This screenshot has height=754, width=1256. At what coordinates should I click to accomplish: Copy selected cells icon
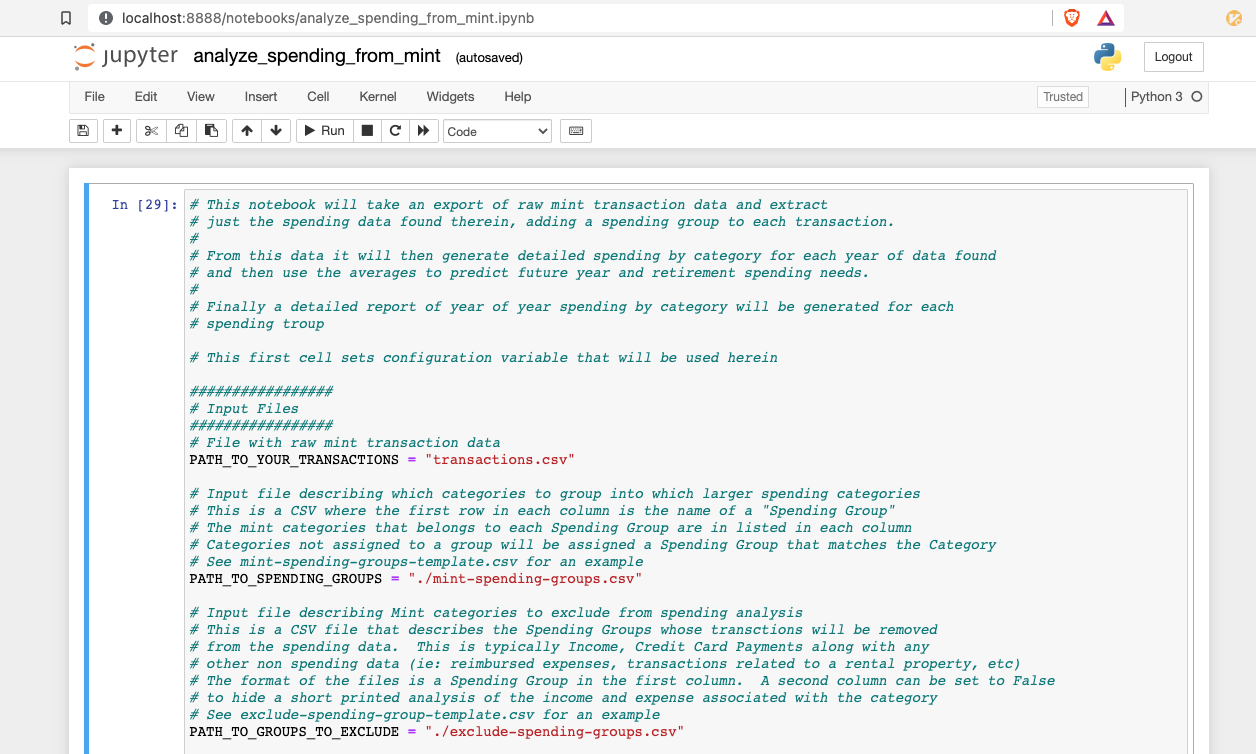pos(181,131)
